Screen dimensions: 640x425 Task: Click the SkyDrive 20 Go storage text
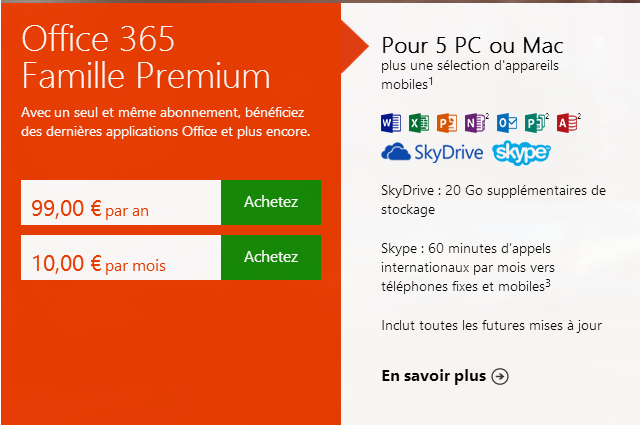pos(493,200)
